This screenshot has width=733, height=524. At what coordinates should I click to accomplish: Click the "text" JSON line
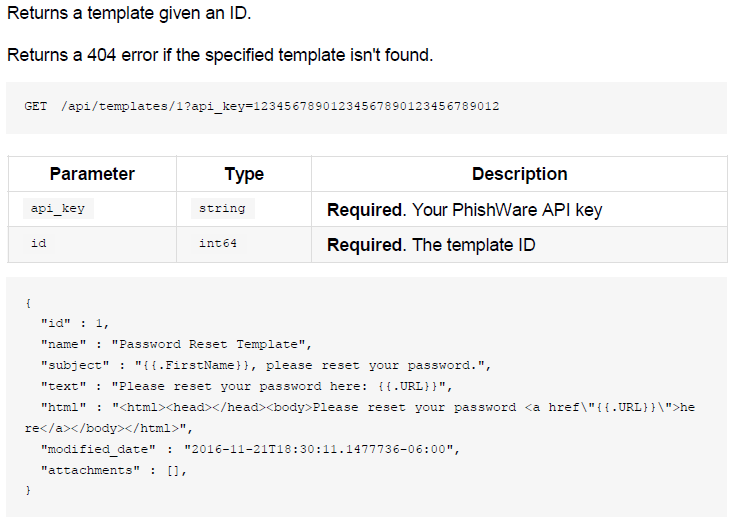(x=247, y=387)
